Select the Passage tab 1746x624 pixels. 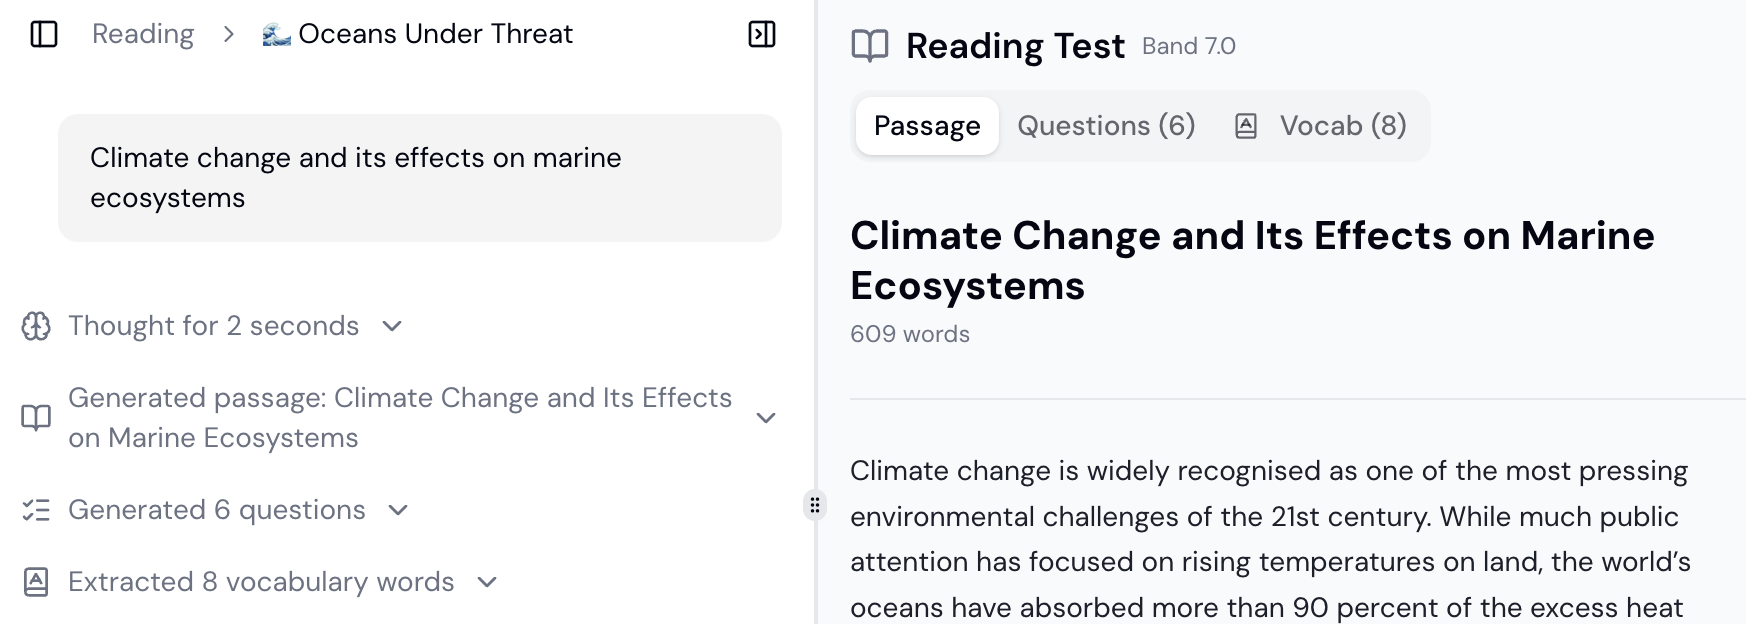click(x=927, y=126)
